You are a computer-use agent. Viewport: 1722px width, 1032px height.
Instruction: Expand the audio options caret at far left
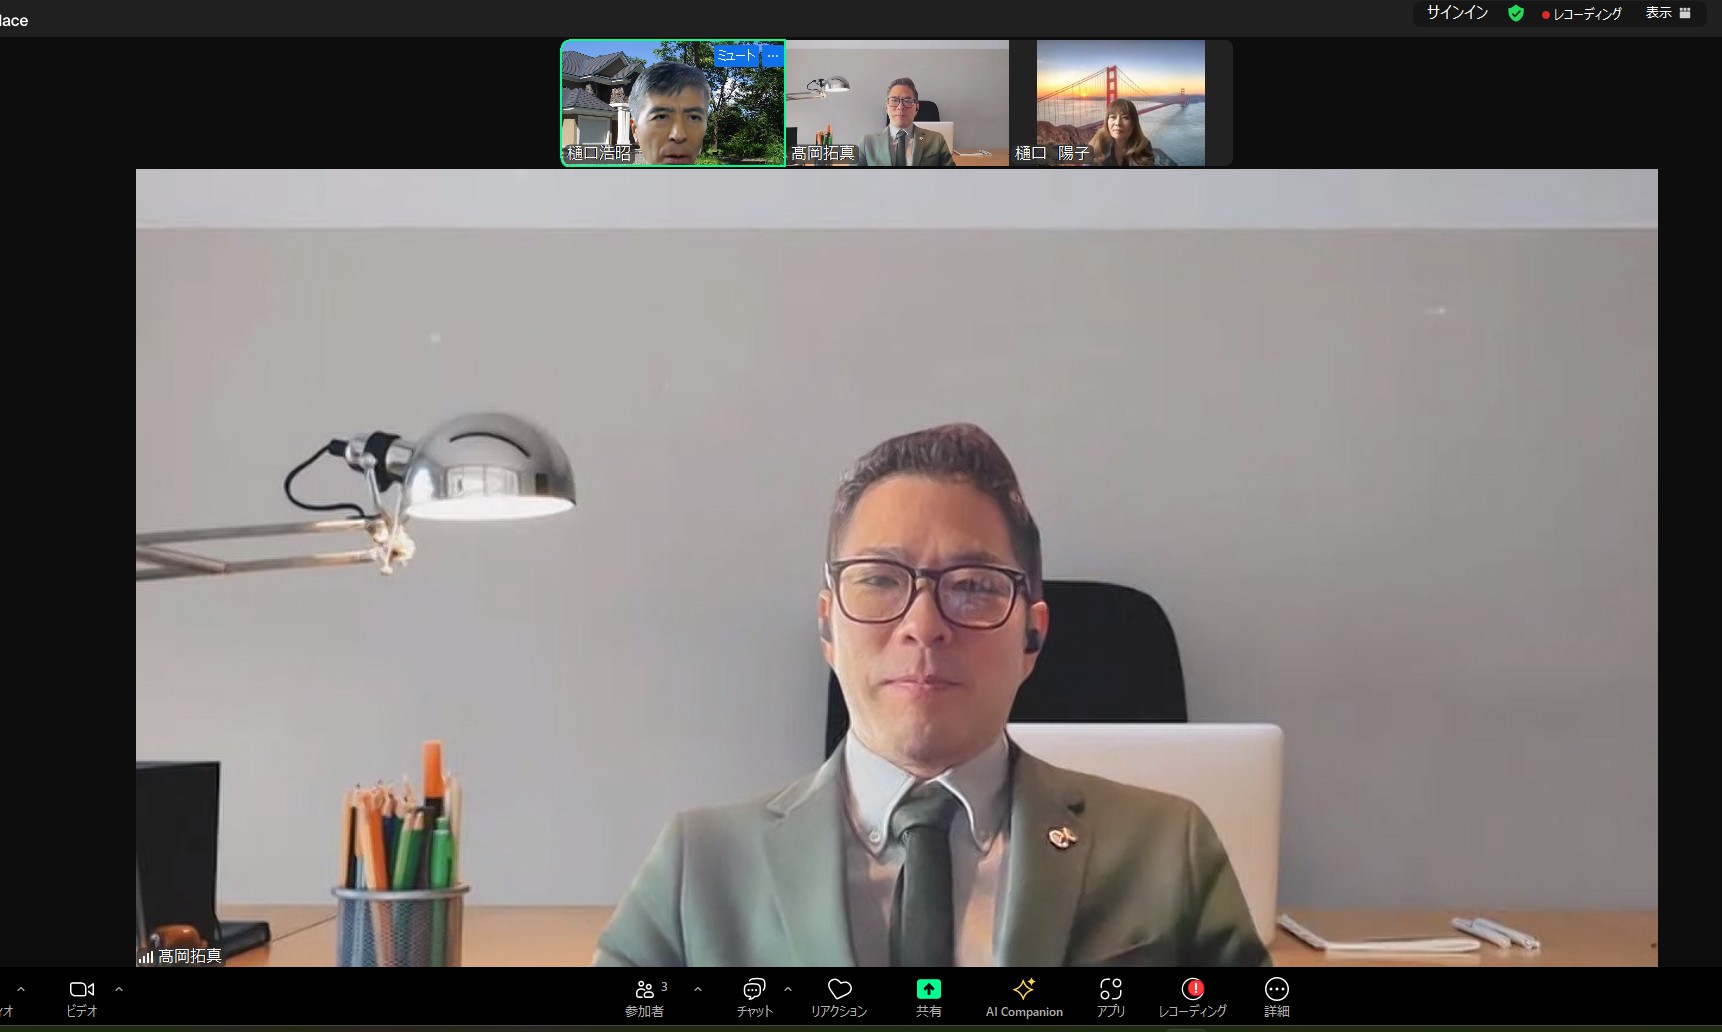click(21, 989)
